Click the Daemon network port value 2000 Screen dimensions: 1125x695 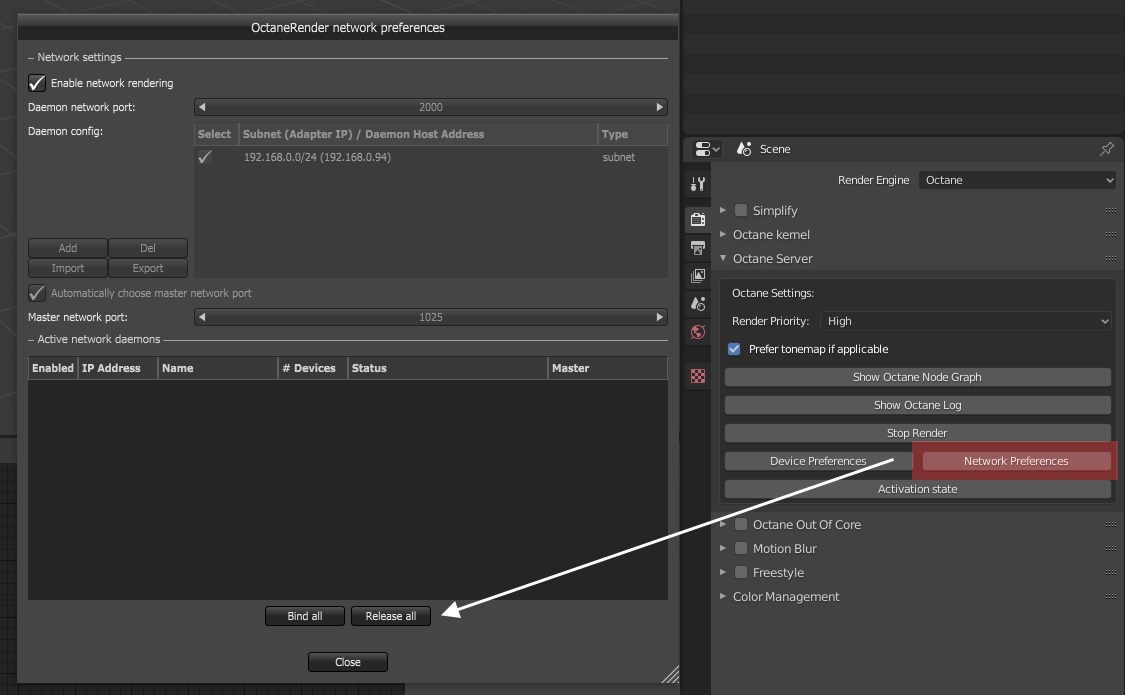tap(430, 107)
